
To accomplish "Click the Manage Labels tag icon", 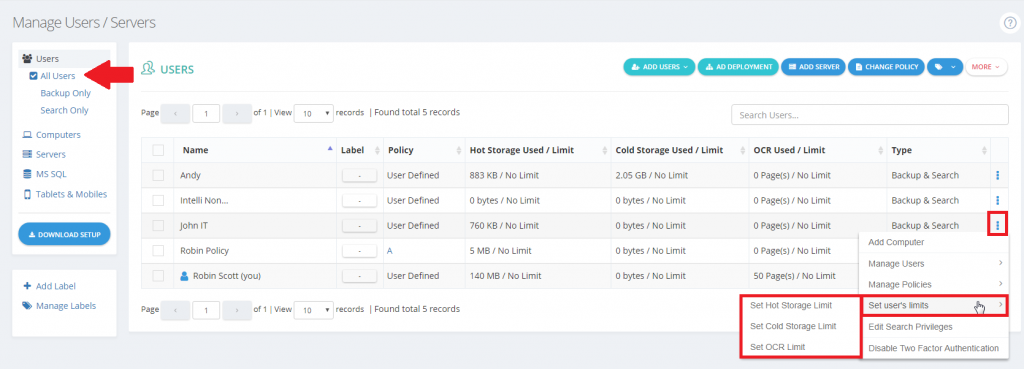I will 27,305.
